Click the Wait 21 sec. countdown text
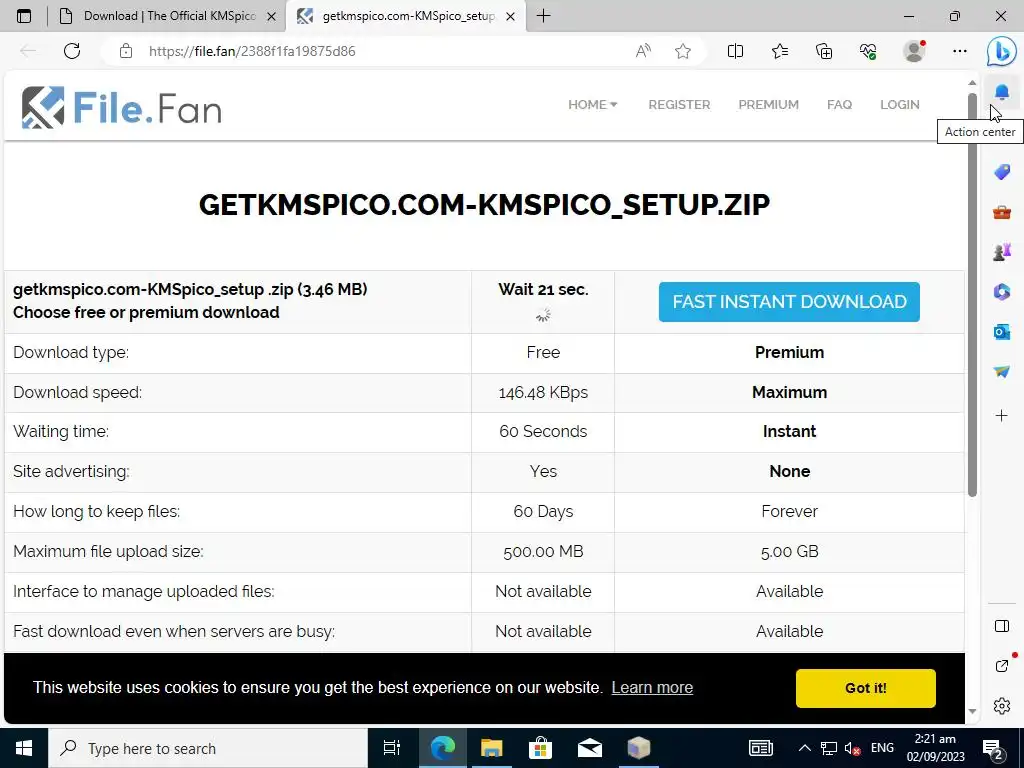 [x=543, y=289]
